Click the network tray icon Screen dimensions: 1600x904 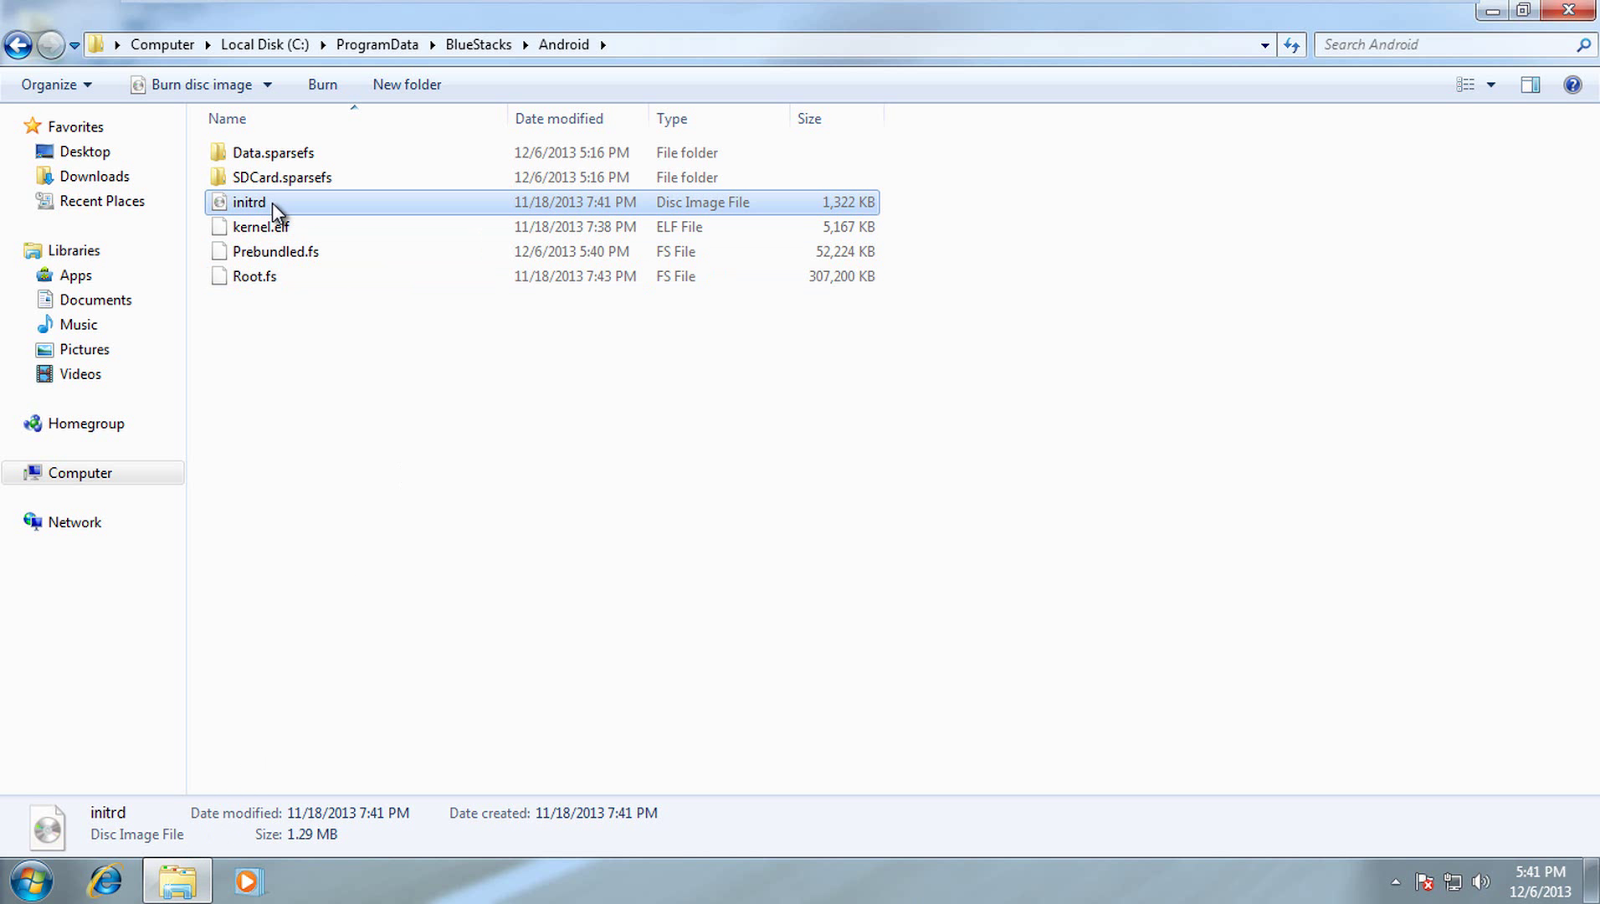click(x=1453, y=882)
